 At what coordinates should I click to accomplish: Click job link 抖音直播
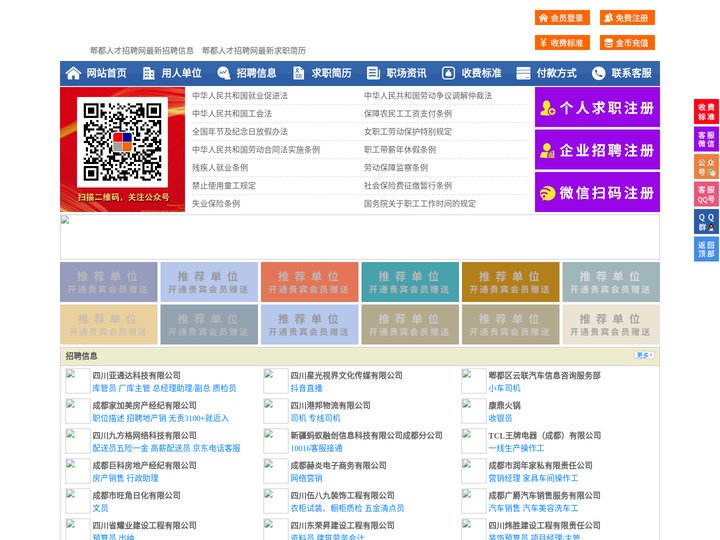pyautogui.click(x=306, y=388)
